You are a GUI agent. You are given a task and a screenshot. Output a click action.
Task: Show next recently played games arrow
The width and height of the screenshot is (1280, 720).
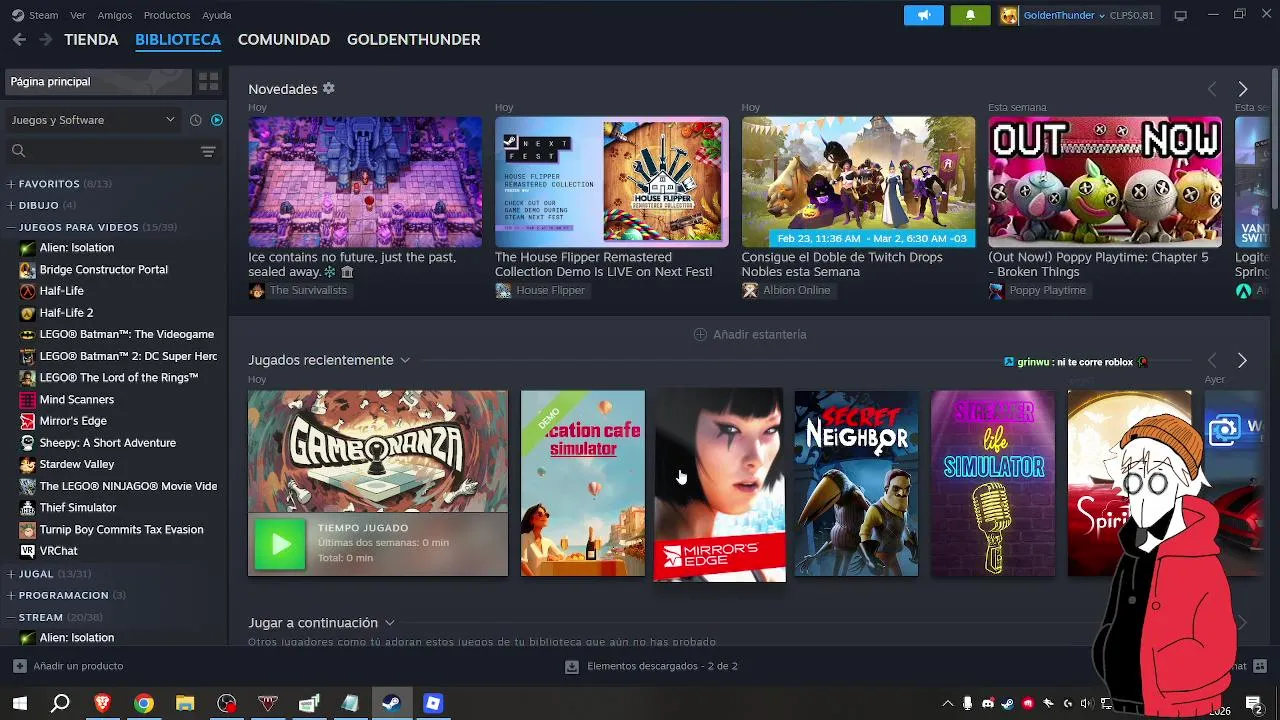(x=1242, y=360)
